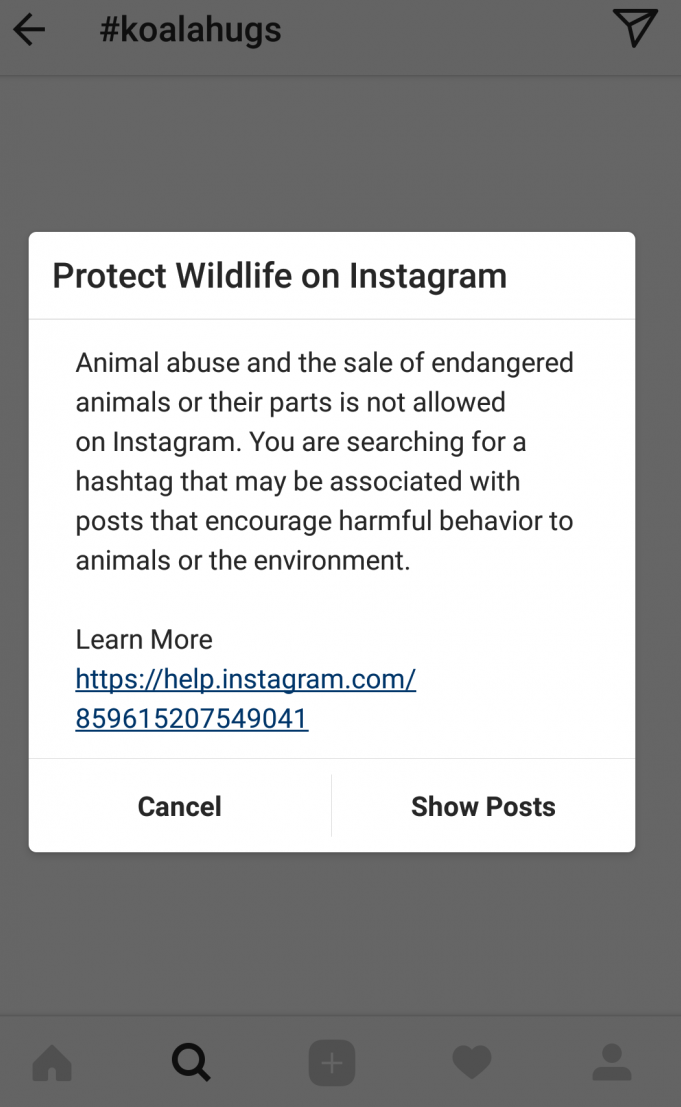Screen dimensions: 681x1107
Task: Follow the help.instagram.com link
Action: [246, 679]
